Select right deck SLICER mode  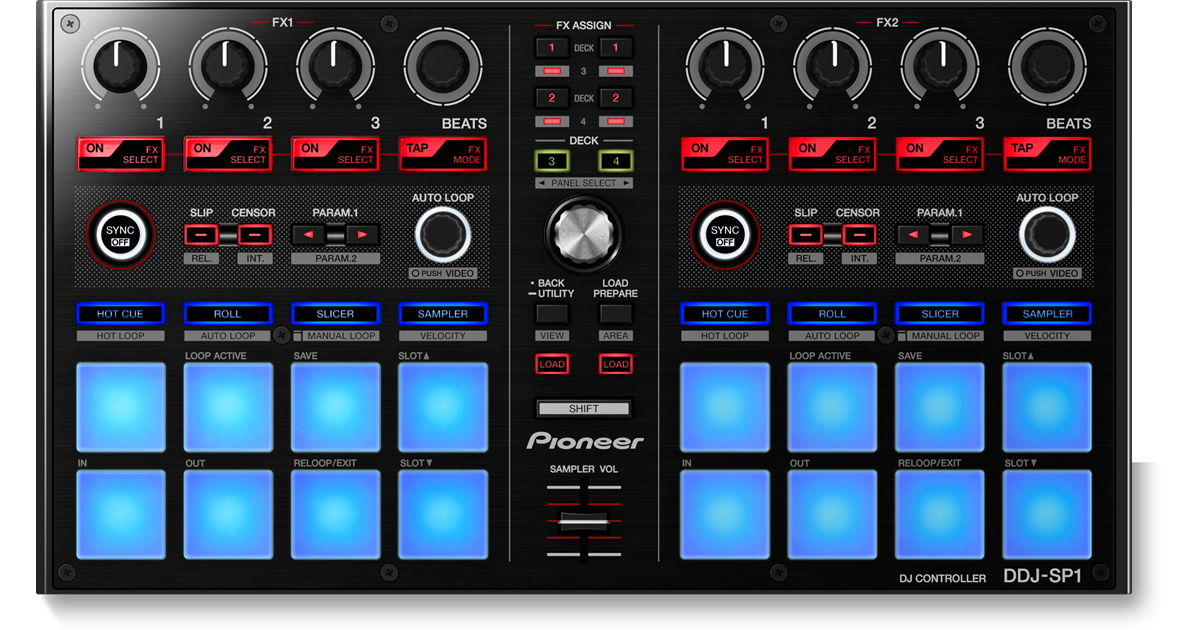(x=940, y=314)
